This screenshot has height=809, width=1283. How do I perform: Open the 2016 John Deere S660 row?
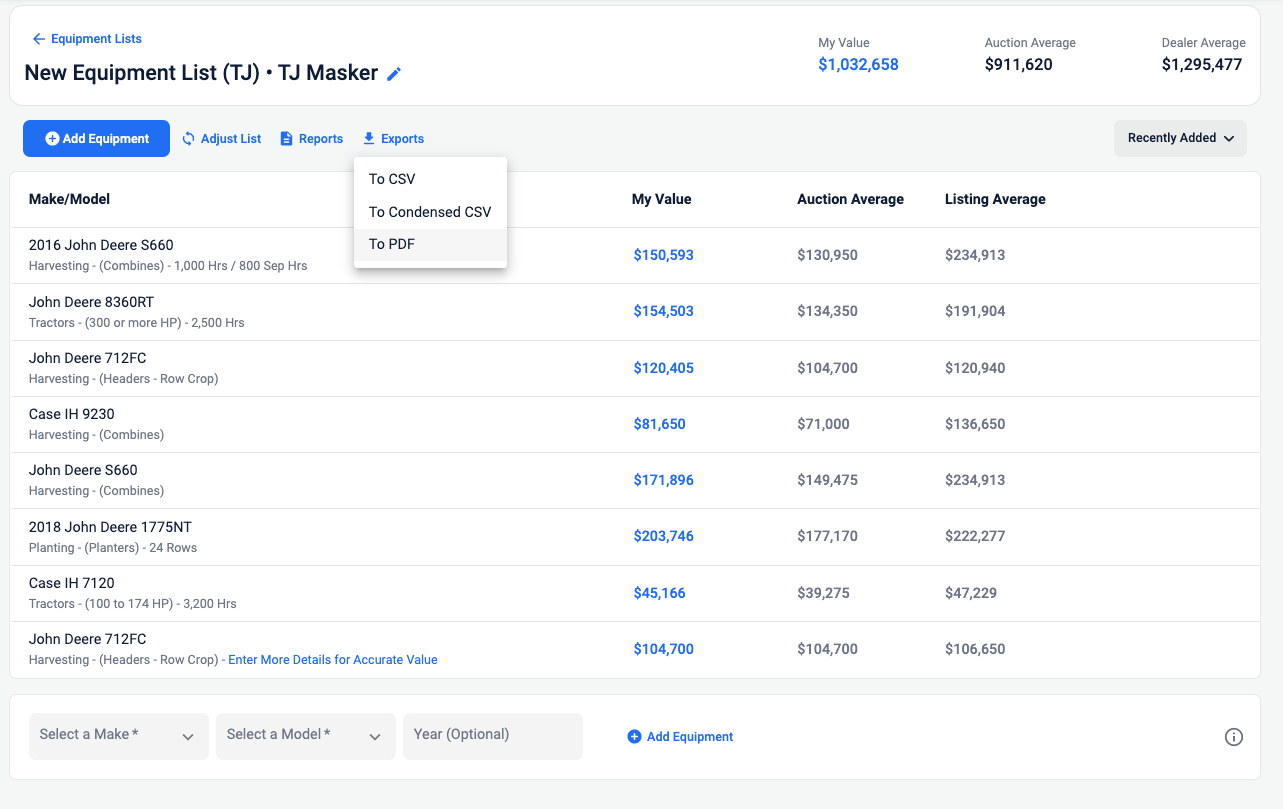pyautogui.click(x=634, y=255)
